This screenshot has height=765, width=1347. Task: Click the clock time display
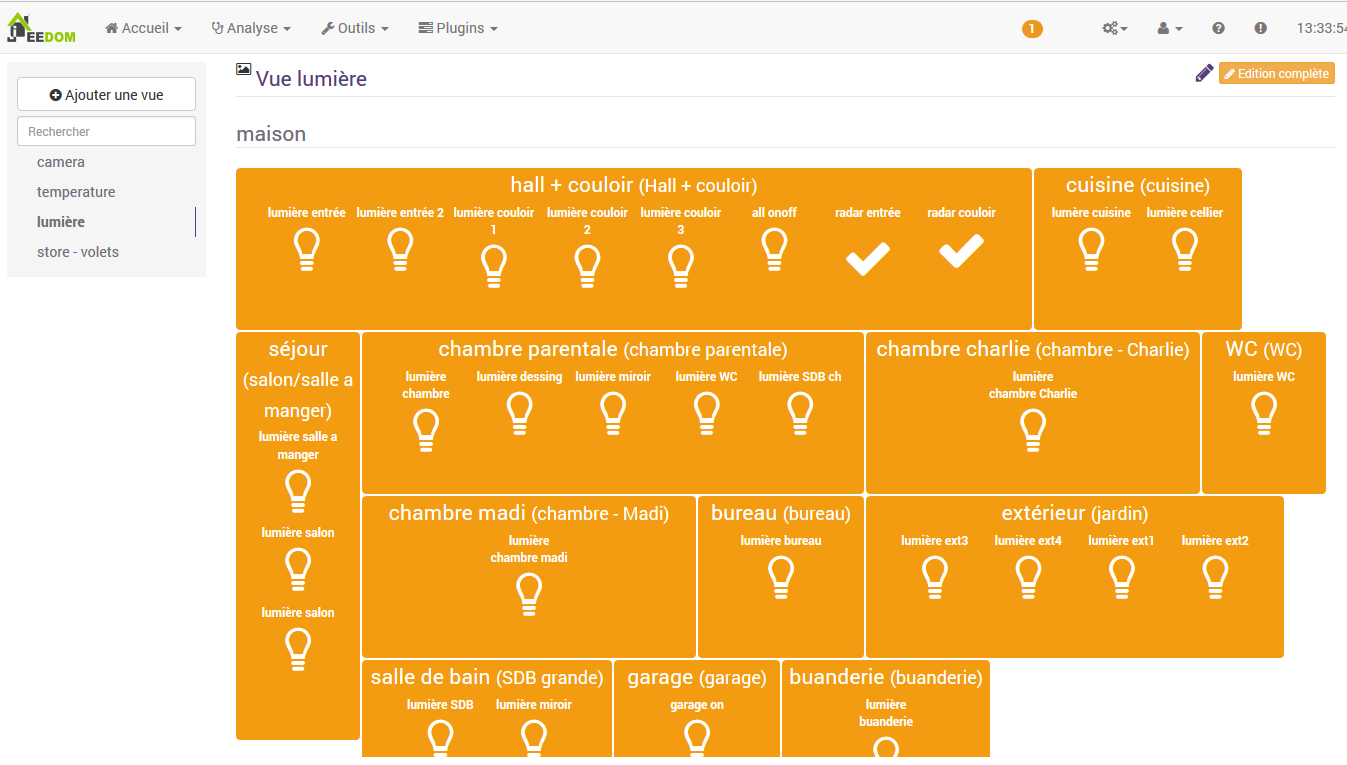coord(1322,28)
